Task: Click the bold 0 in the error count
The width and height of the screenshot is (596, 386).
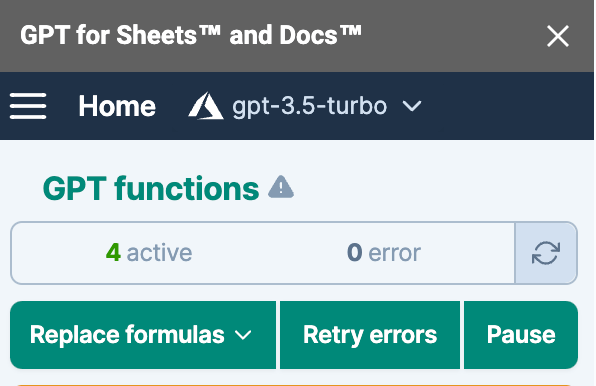Action: pos(354,253)
